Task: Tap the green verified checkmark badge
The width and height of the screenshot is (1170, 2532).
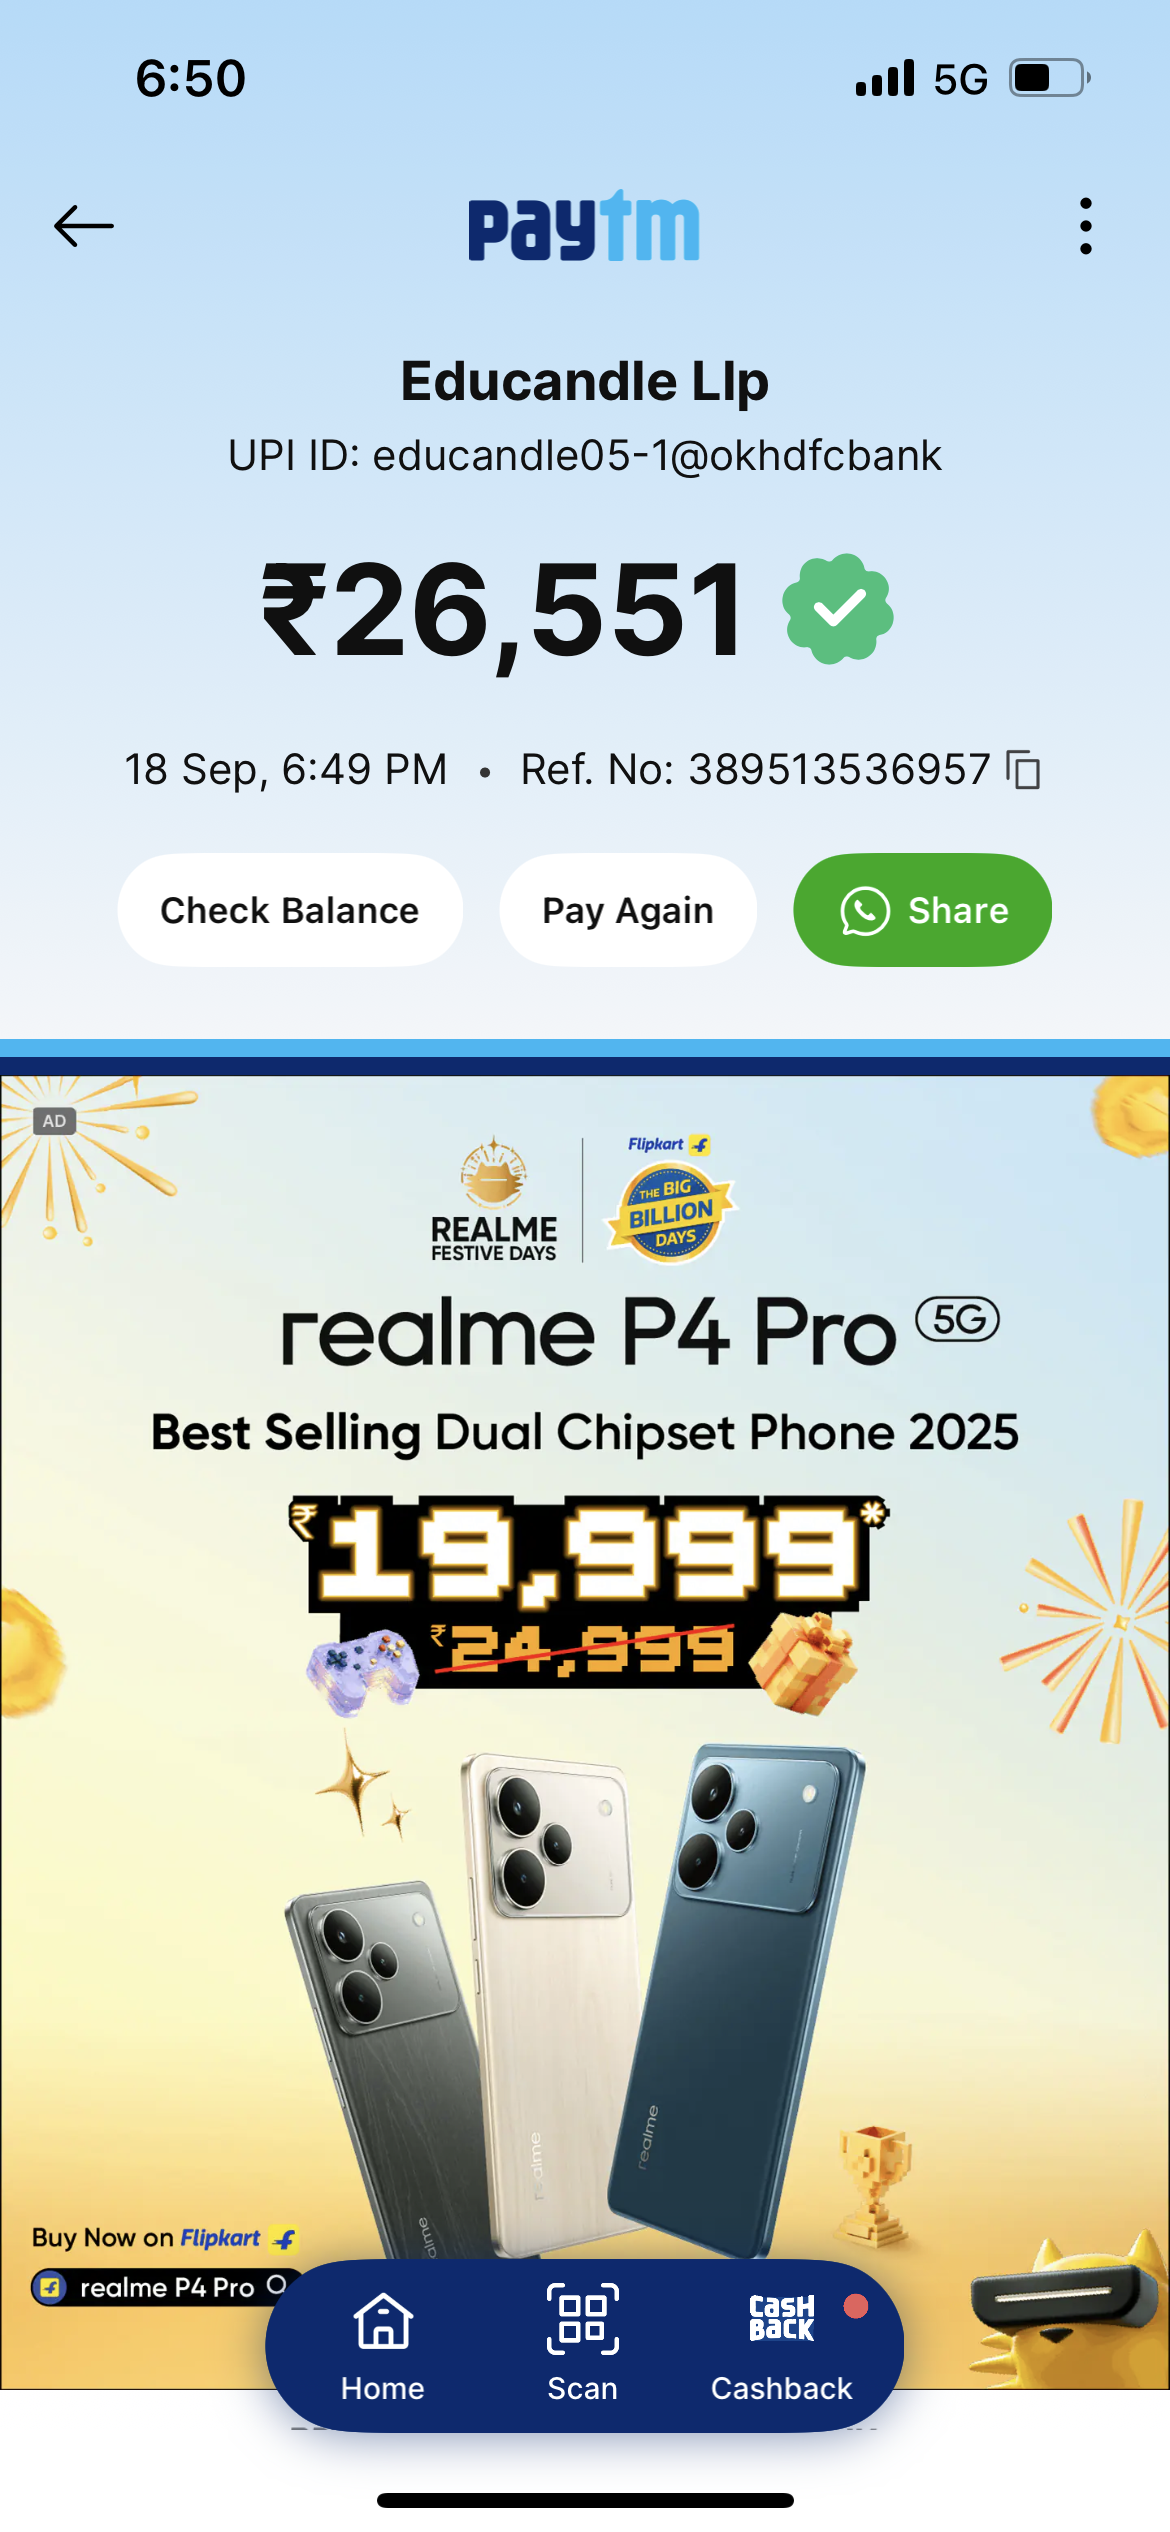Action: coord(838,609)
